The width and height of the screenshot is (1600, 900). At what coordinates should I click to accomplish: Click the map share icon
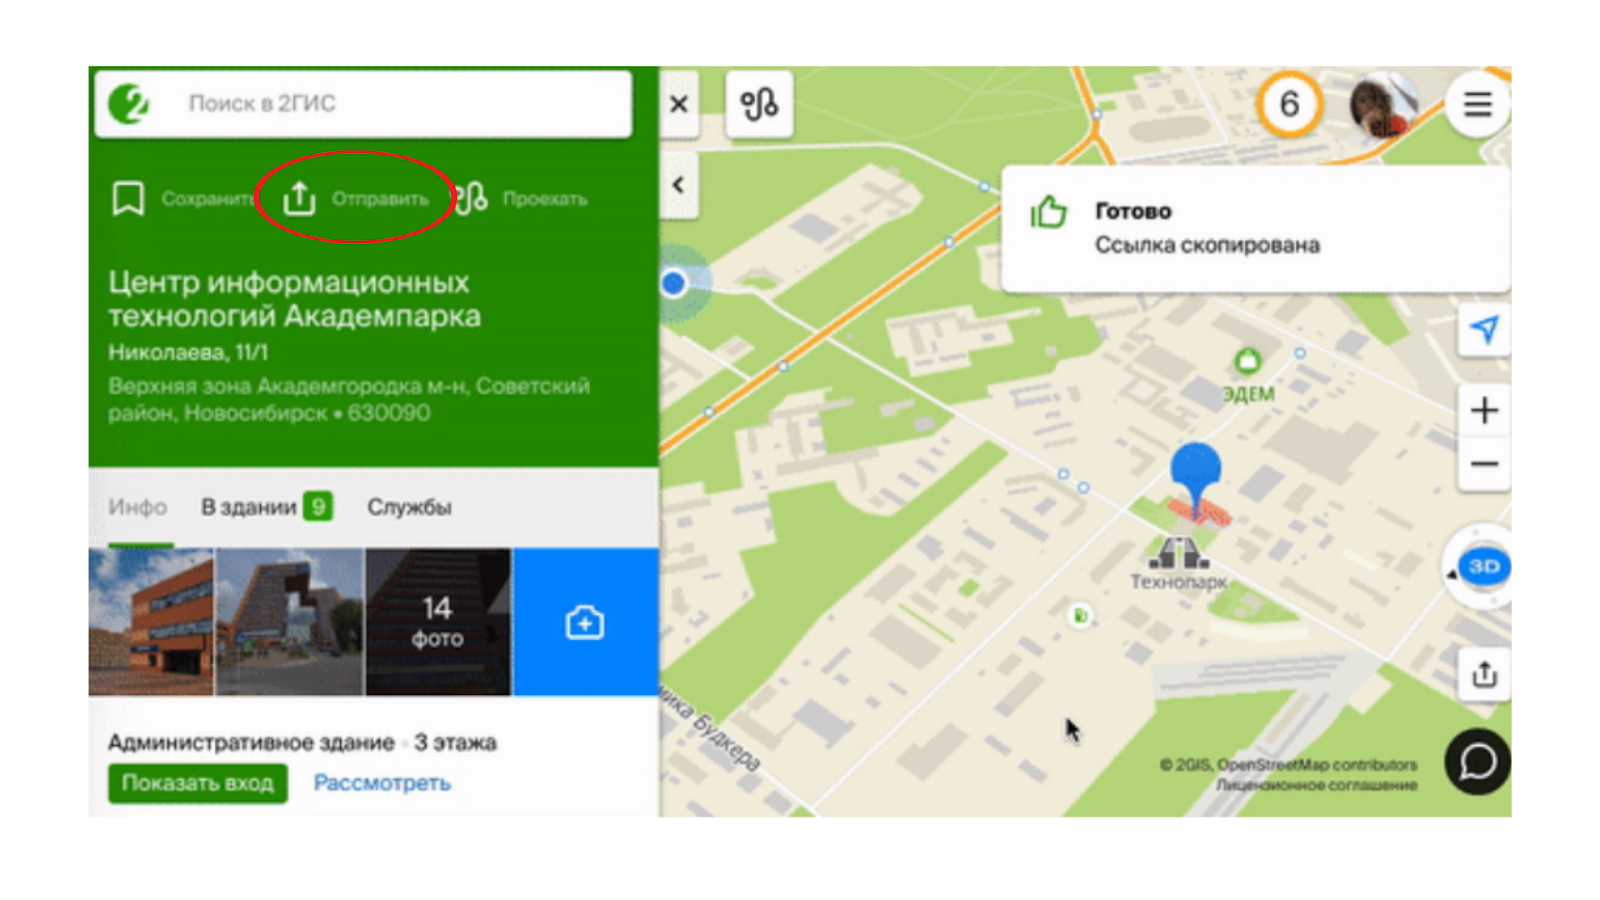point(1484,674)
